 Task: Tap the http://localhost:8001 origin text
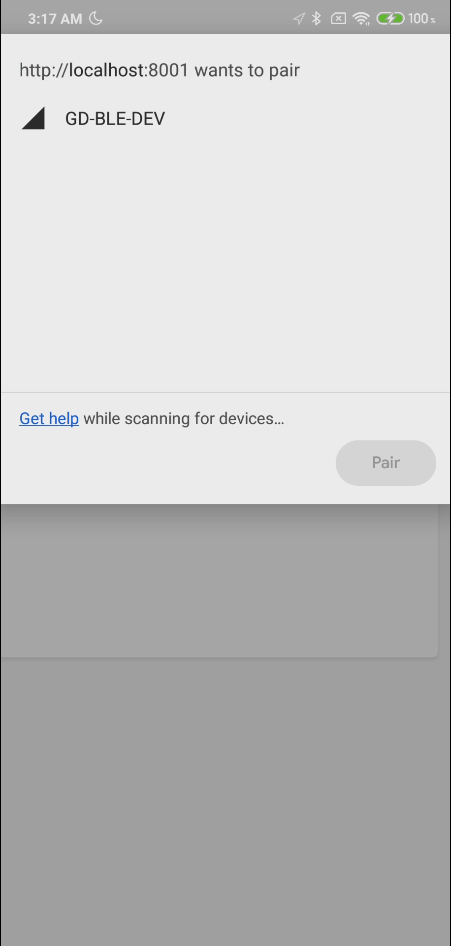[x=104, y=71]
